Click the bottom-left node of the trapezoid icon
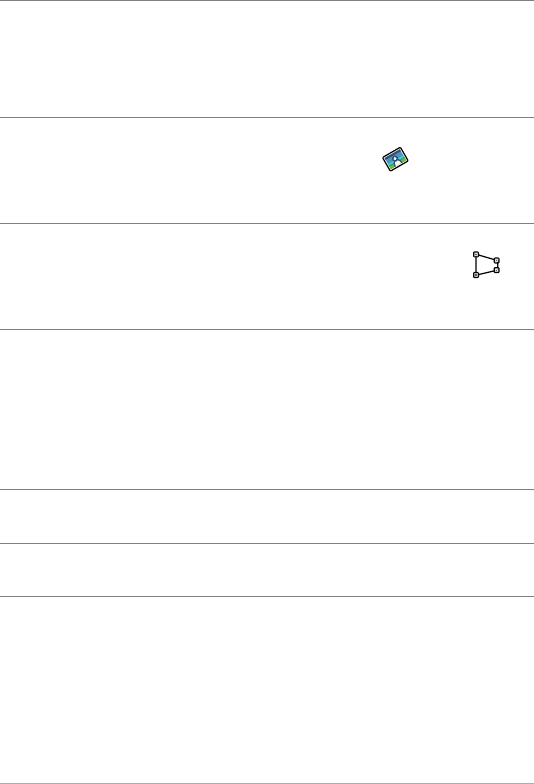The width and height of the screenshot is (534, 784). point(476,275)
